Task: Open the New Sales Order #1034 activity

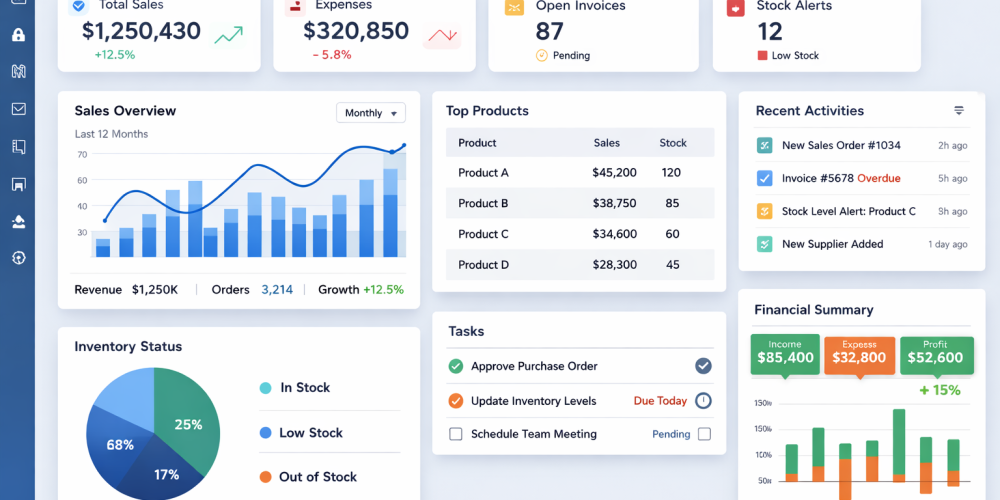Action: click(841, 146)
